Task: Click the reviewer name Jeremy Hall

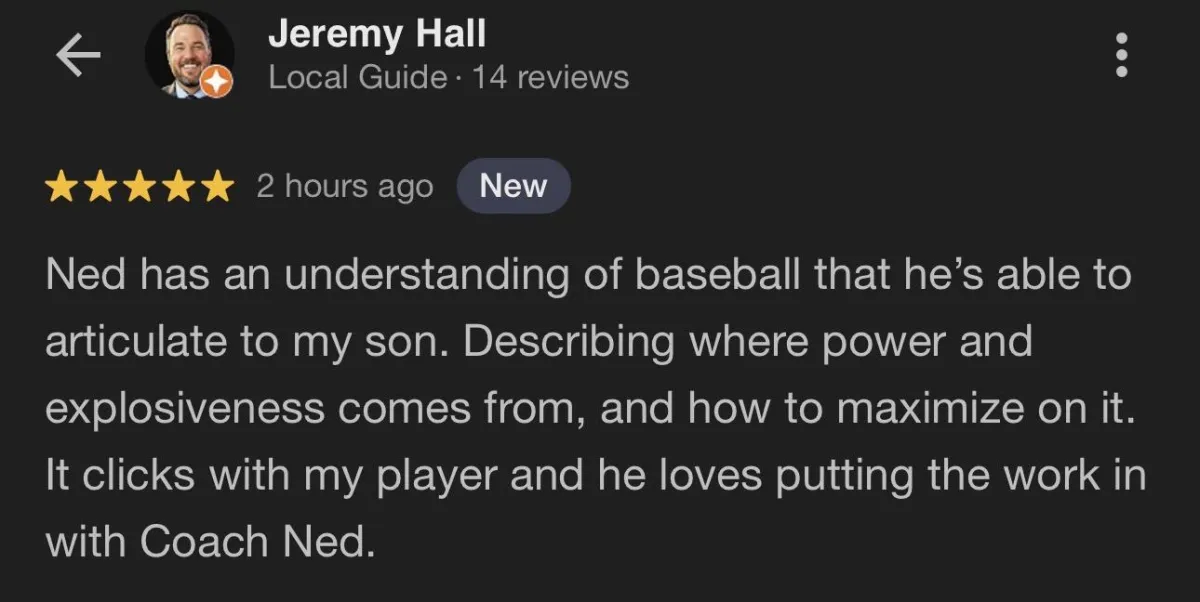Action: [376, 34]
